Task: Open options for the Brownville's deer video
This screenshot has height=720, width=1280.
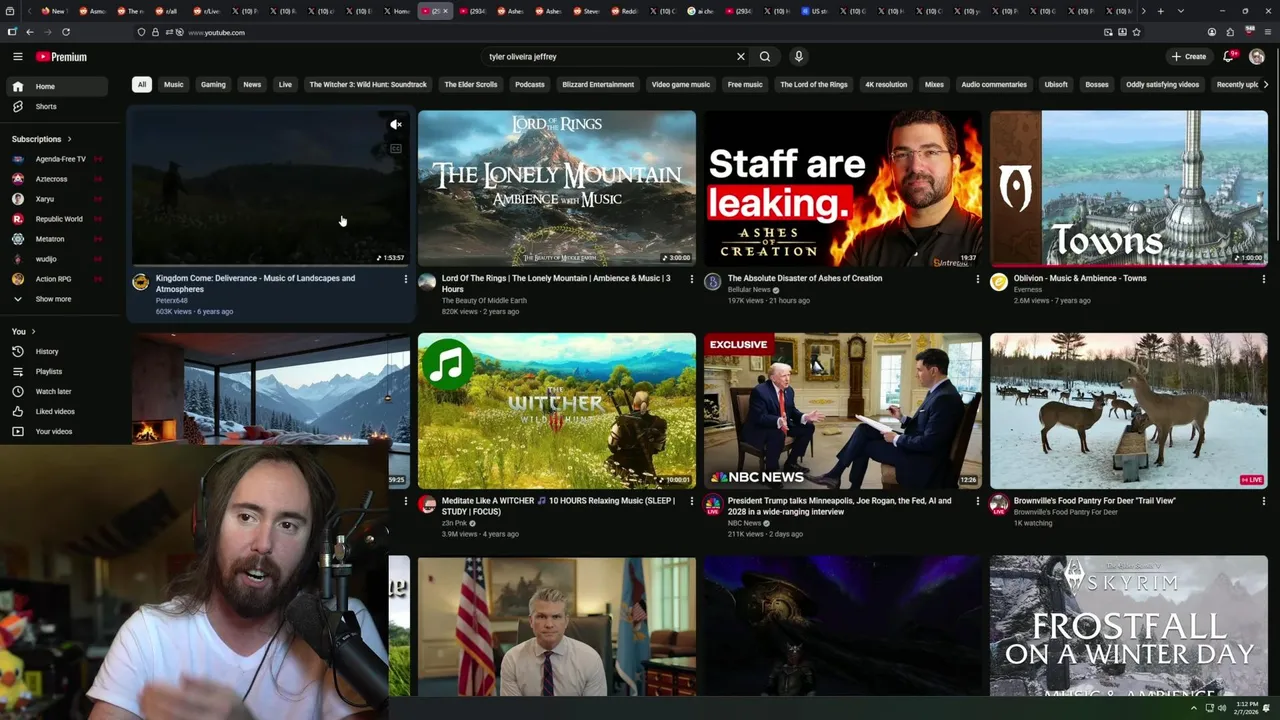Action: click(1263, 501)
